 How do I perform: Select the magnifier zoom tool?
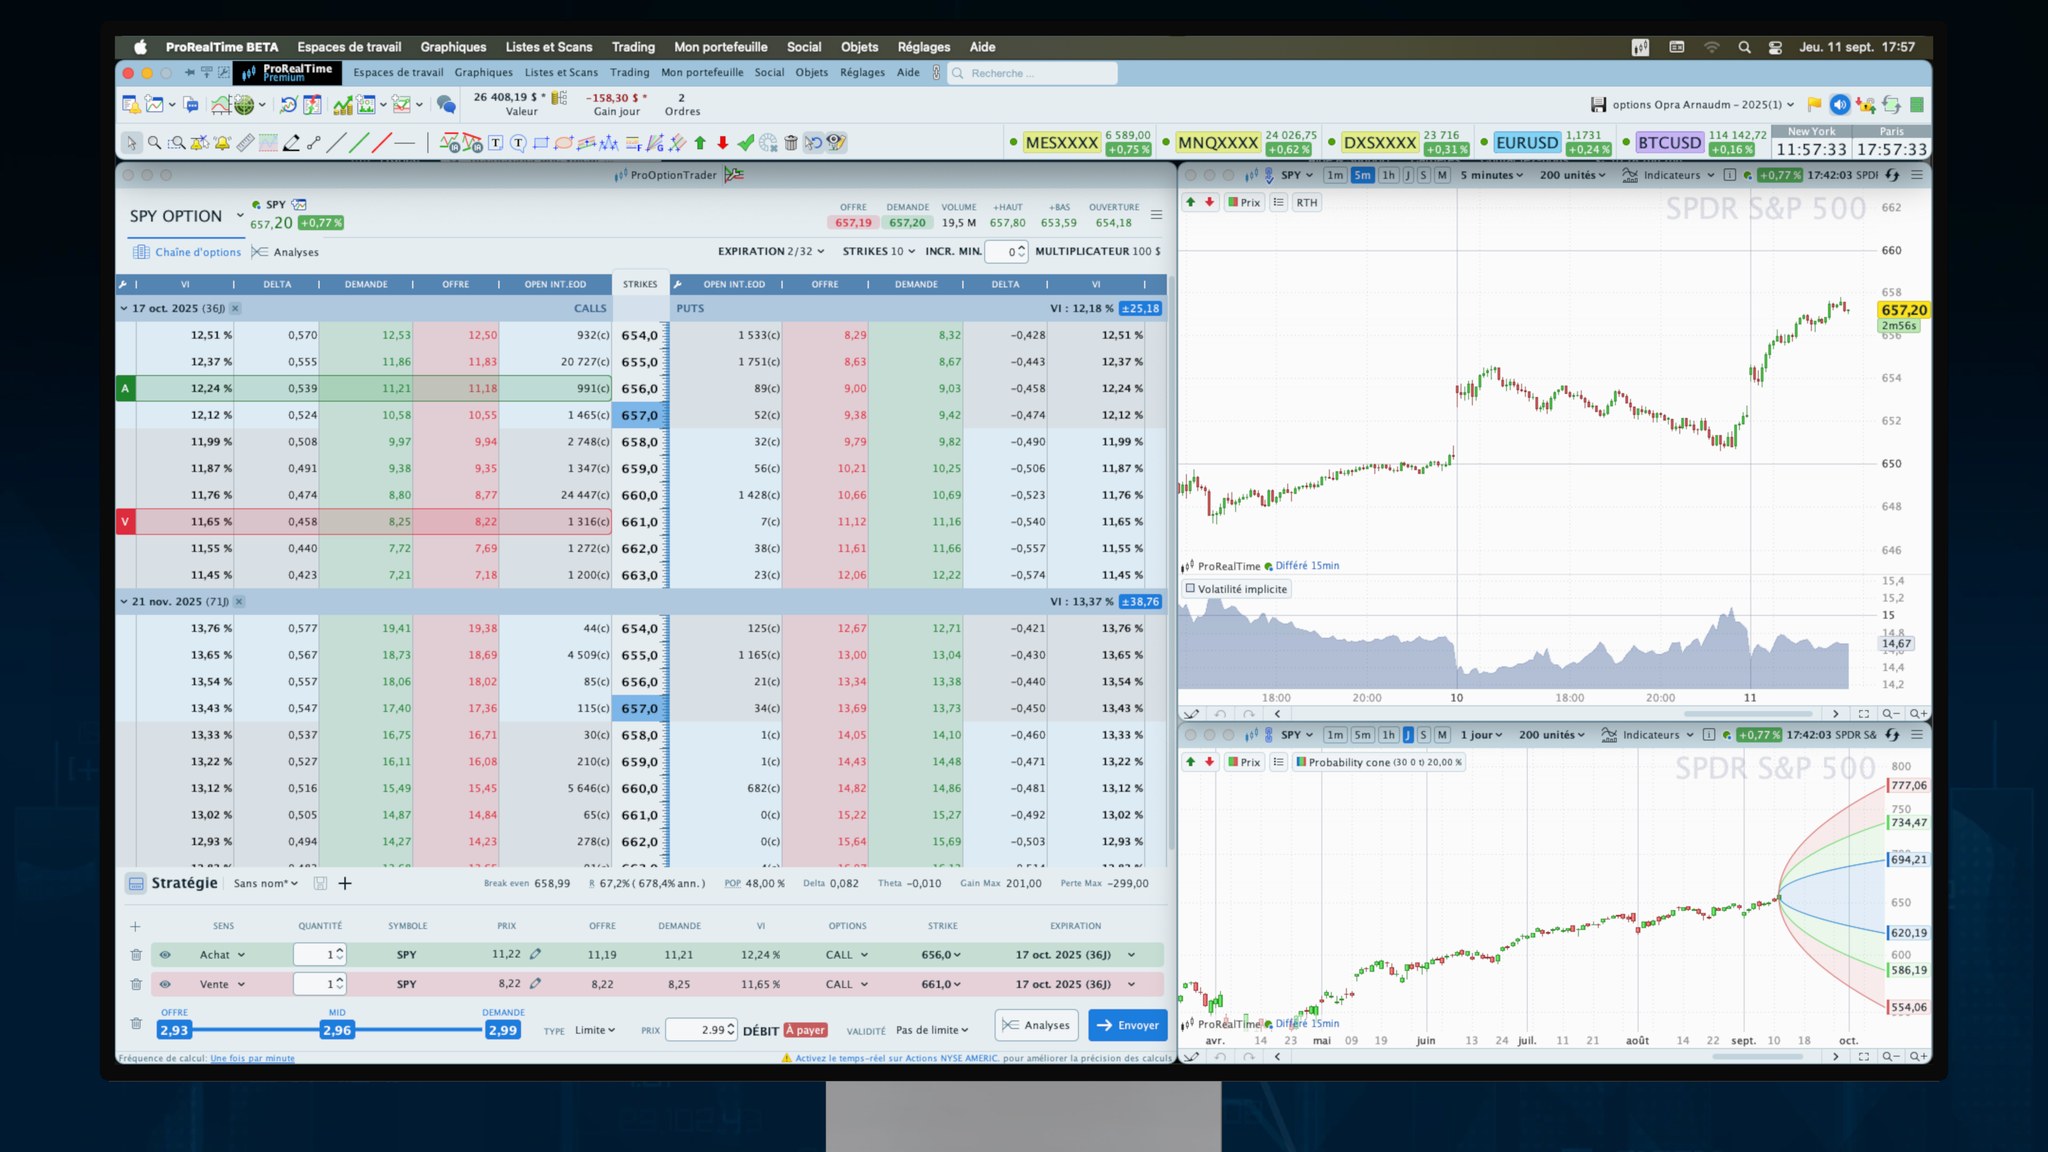[x=154, y=143]
